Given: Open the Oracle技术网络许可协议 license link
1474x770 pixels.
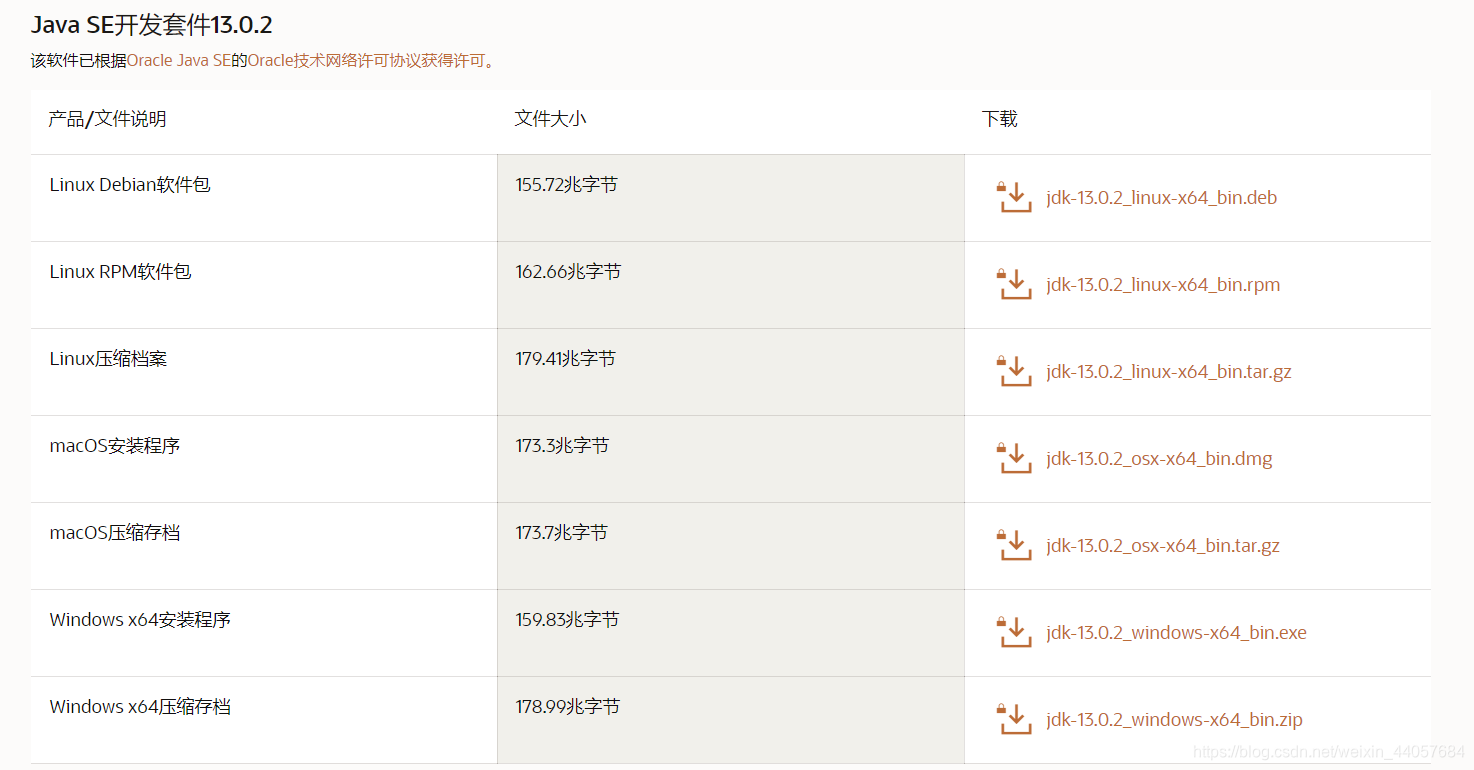Looking at the screenshot, I should coord(366,61).
